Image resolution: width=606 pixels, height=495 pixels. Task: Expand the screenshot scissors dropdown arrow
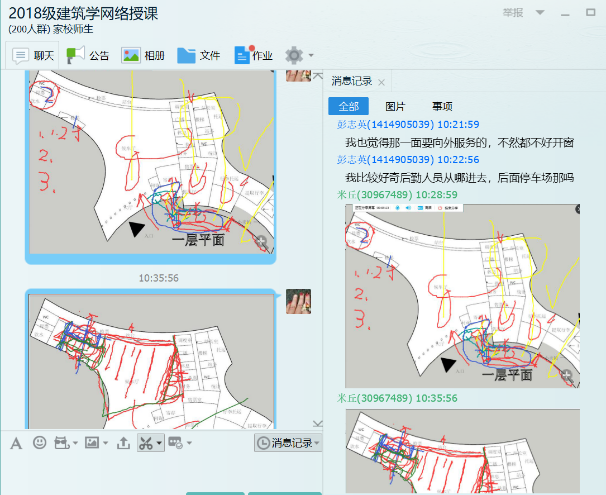[x=159, y=442]
